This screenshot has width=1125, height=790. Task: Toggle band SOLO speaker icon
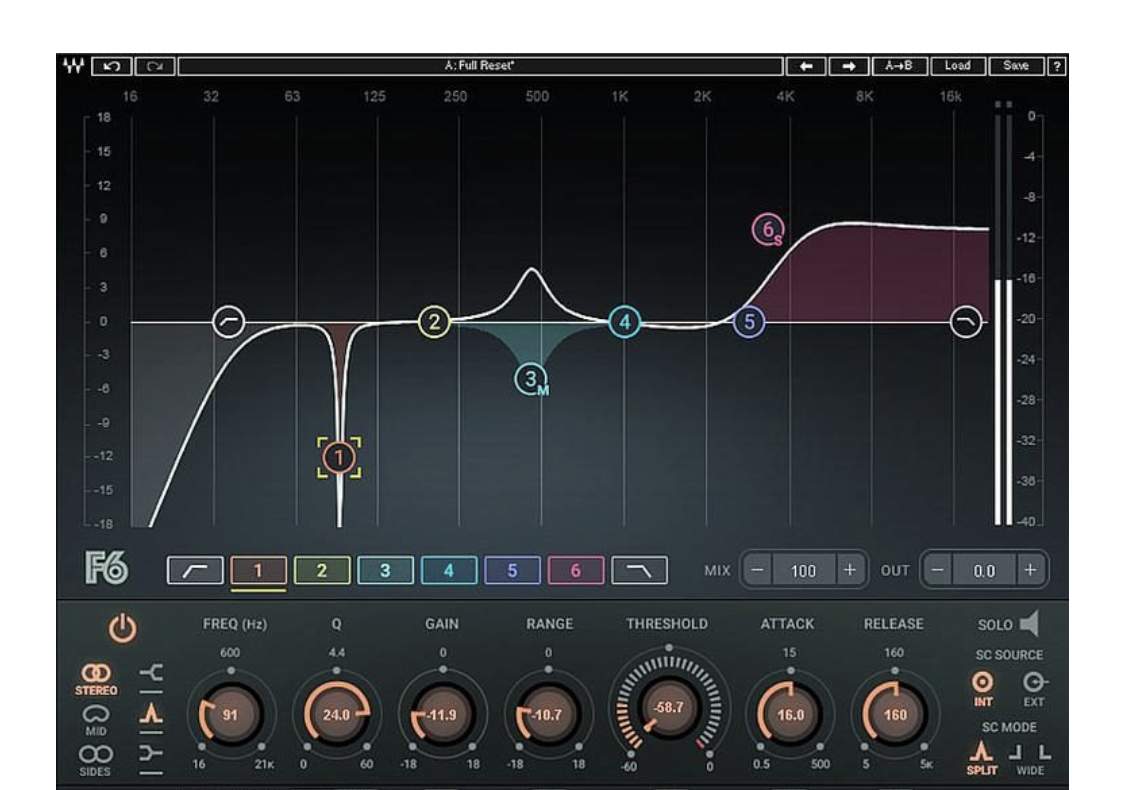(x=1030, y=624)
